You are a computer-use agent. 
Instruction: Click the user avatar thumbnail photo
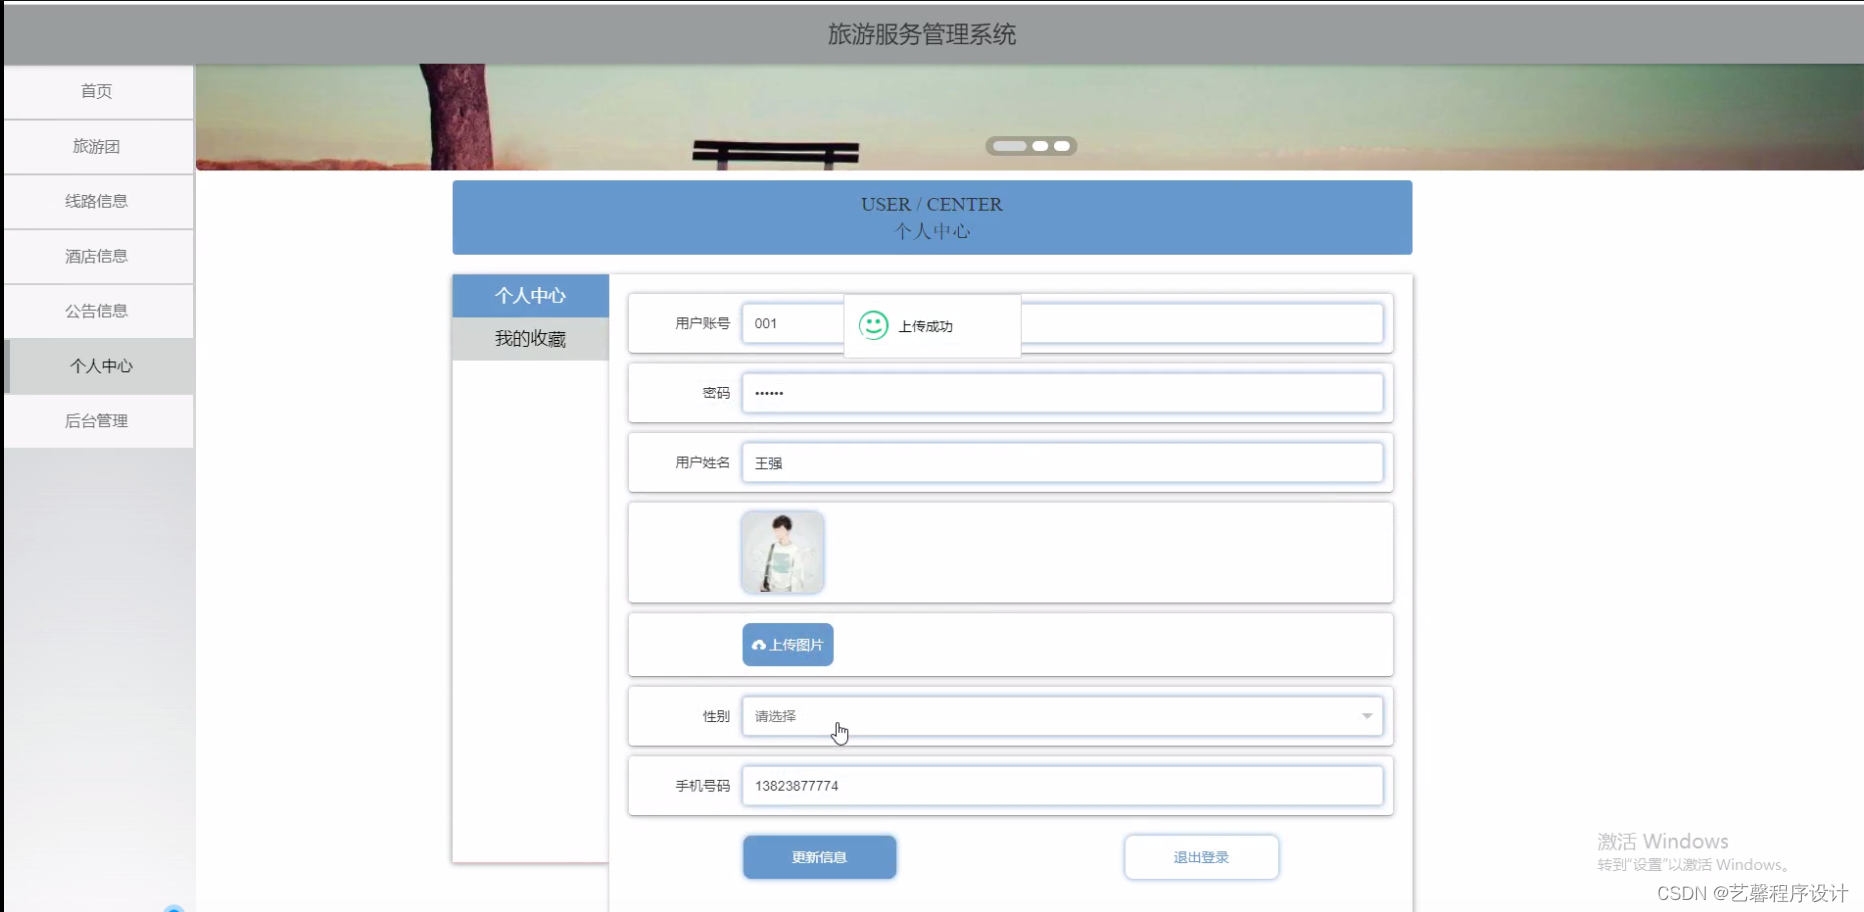click(783, 552)
